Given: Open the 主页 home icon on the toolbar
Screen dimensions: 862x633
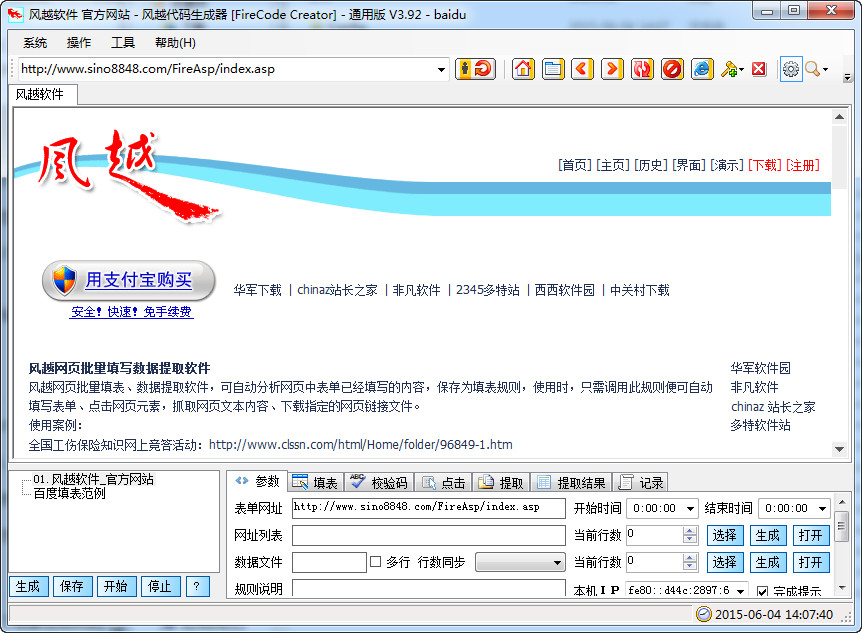Looking at the screenshot, I should click(x=521, y=69).
